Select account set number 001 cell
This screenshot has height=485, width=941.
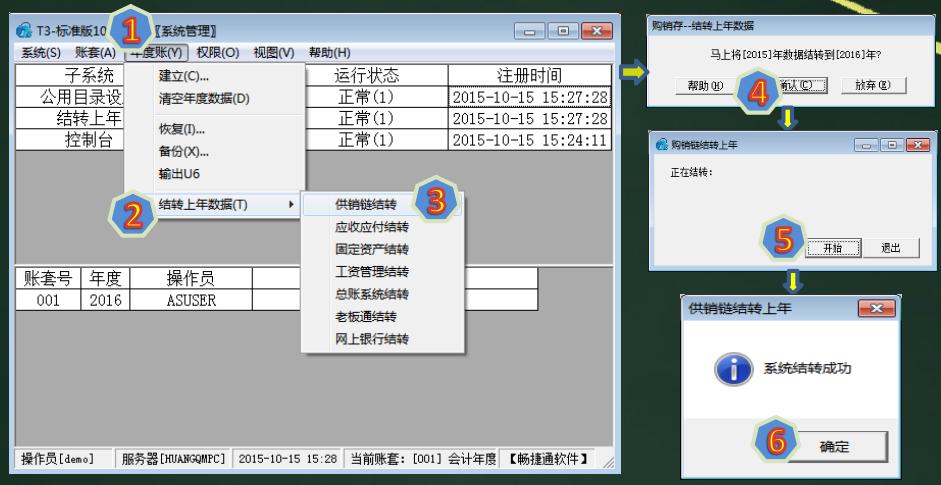click(48, 300)
